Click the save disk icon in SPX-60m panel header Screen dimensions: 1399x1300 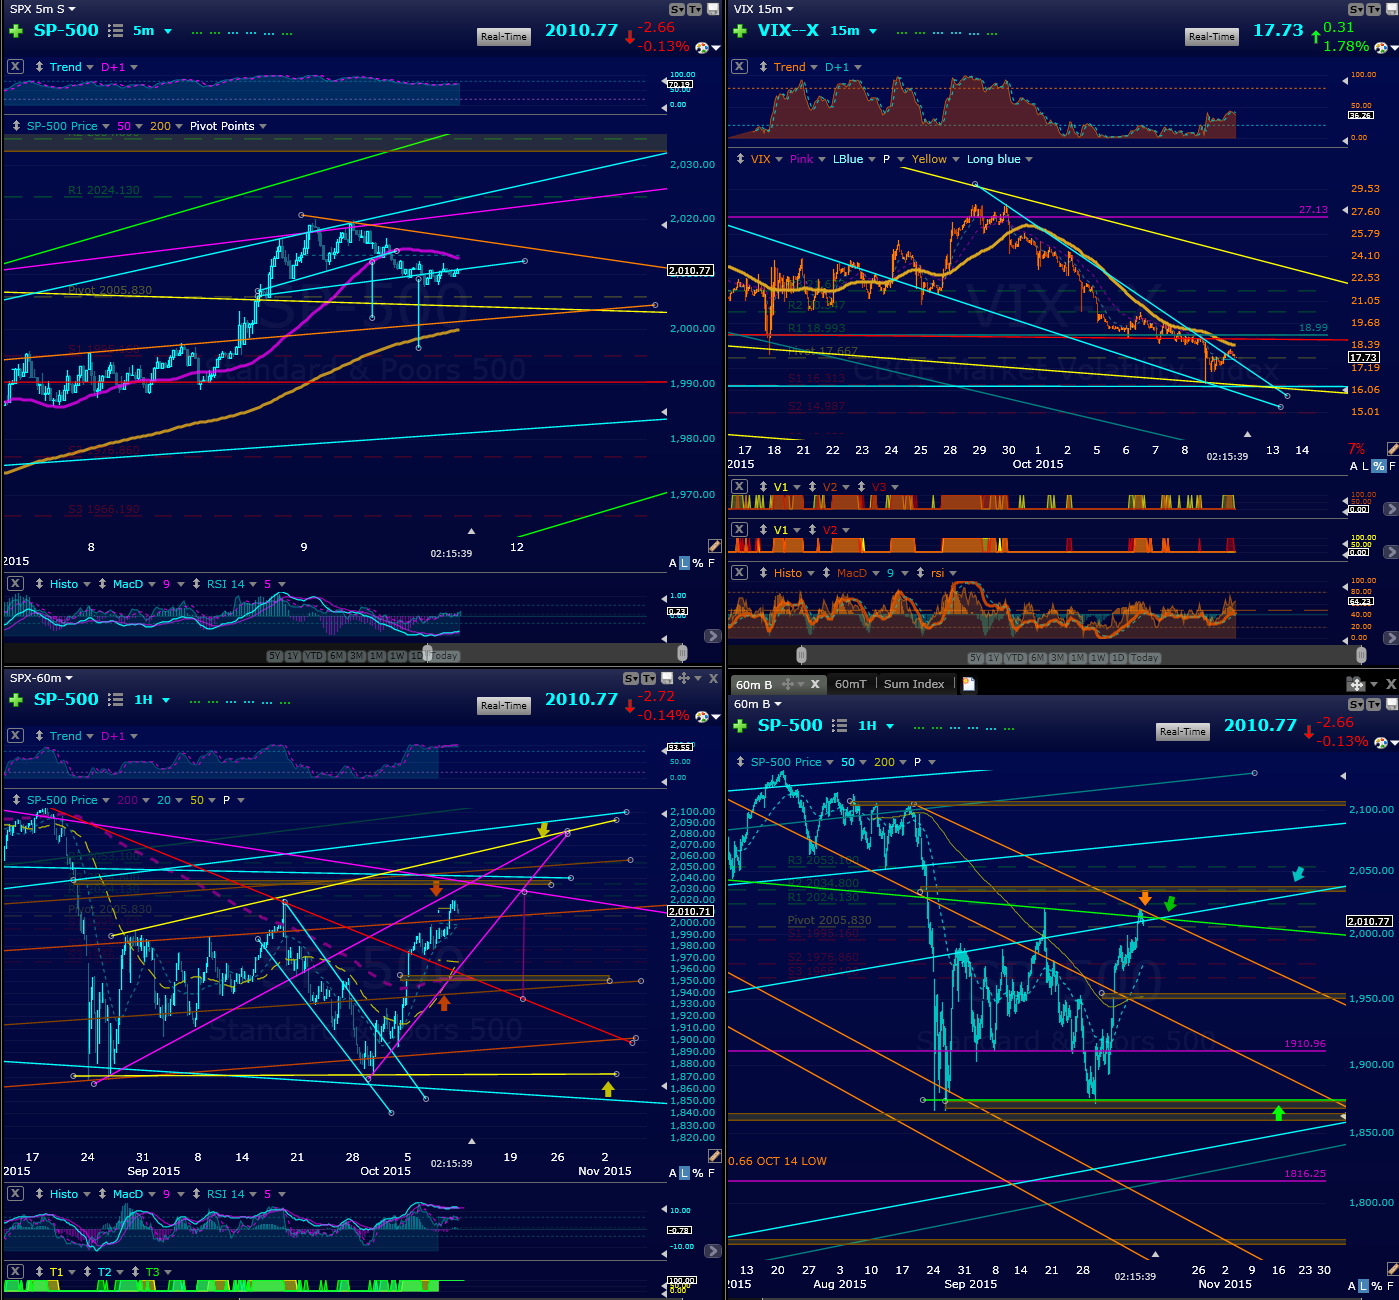(667, 678)
